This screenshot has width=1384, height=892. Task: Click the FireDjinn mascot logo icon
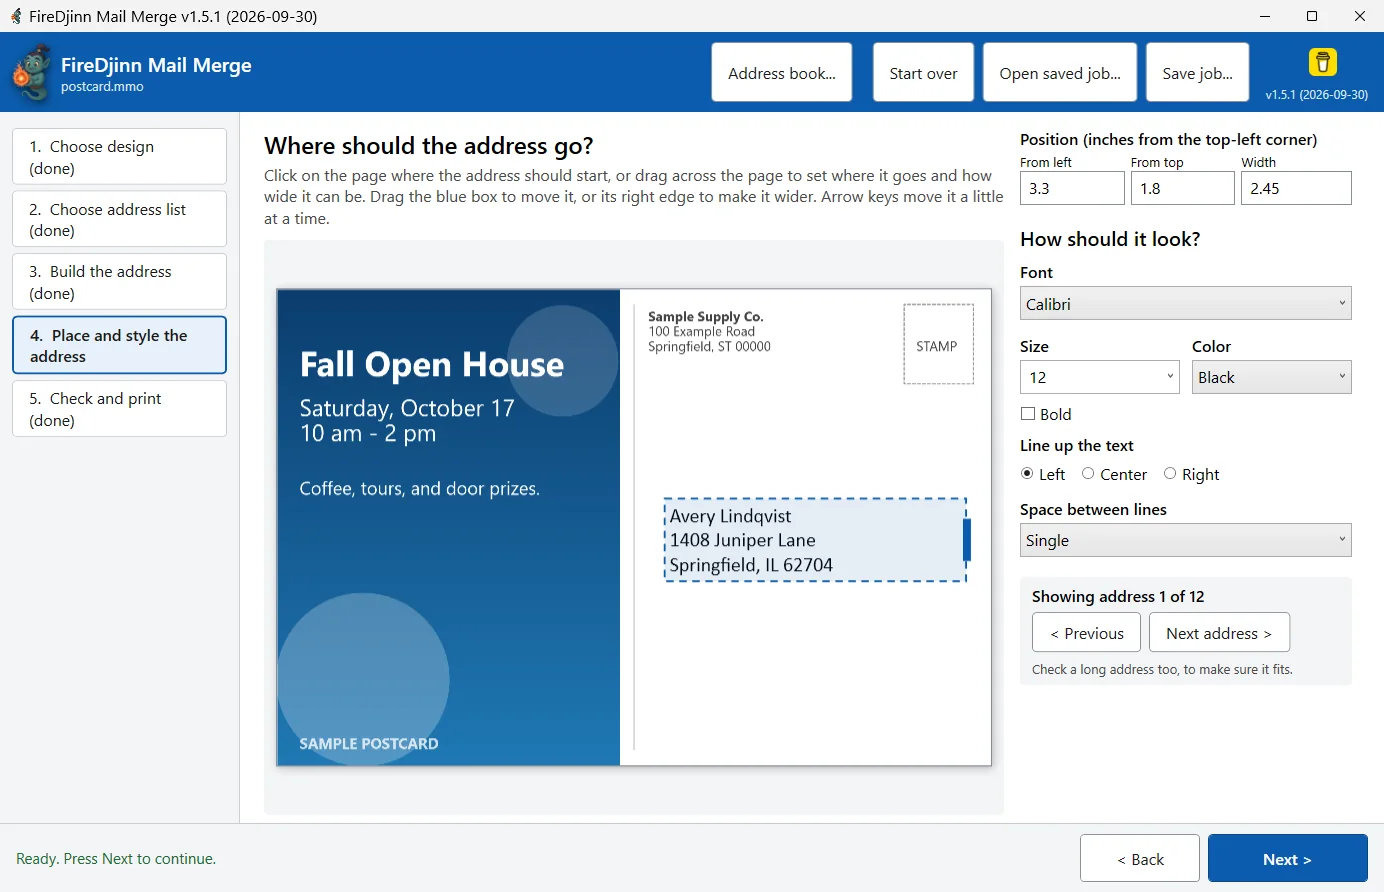pos(32,72)
